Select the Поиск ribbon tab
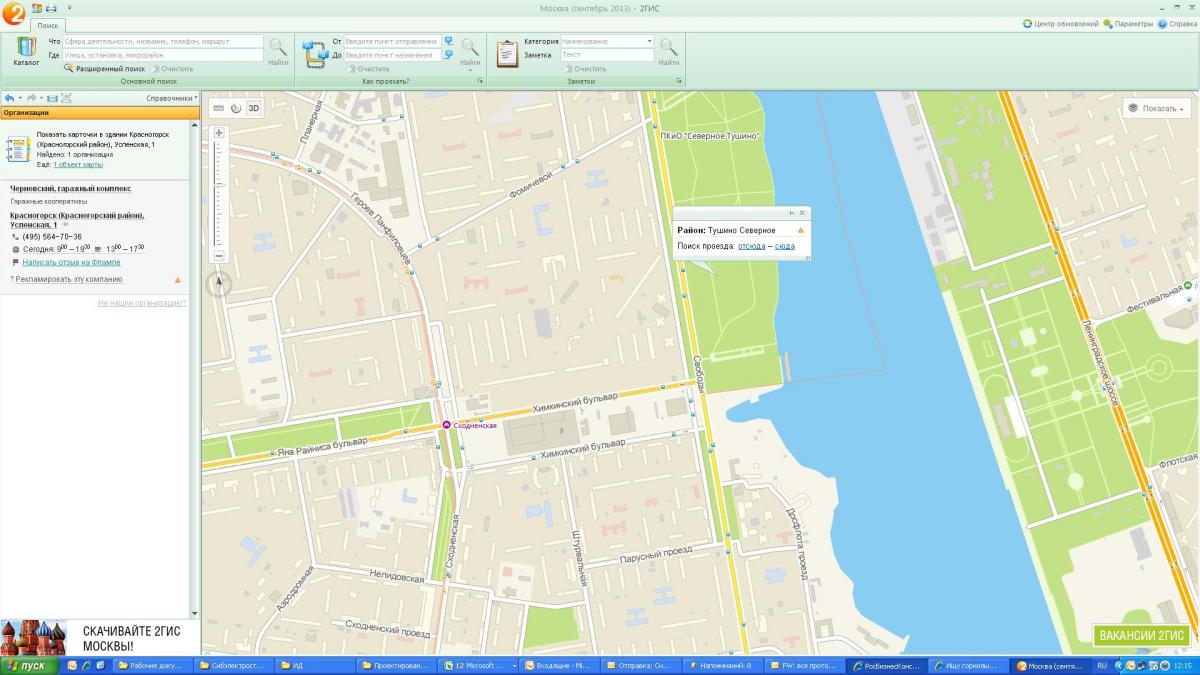This screenshot has height=675, width=1200. coord(47,24)
